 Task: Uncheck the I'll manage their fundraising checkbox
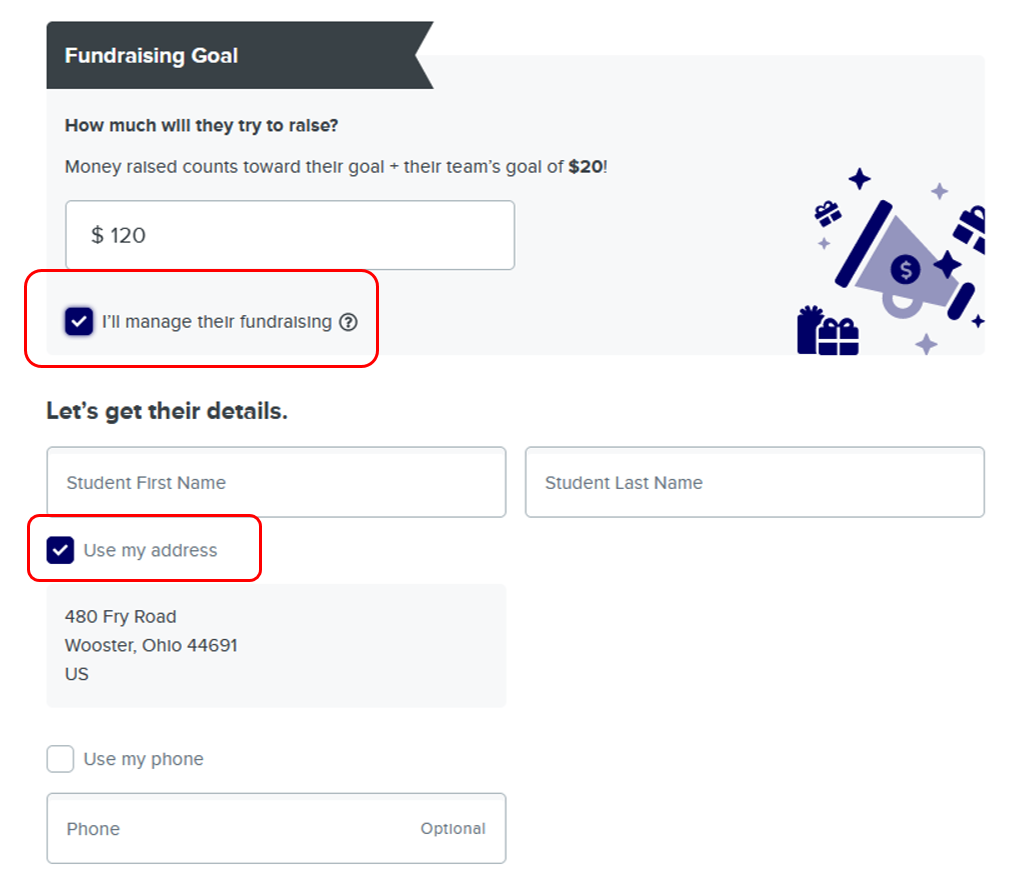[79, 322]
